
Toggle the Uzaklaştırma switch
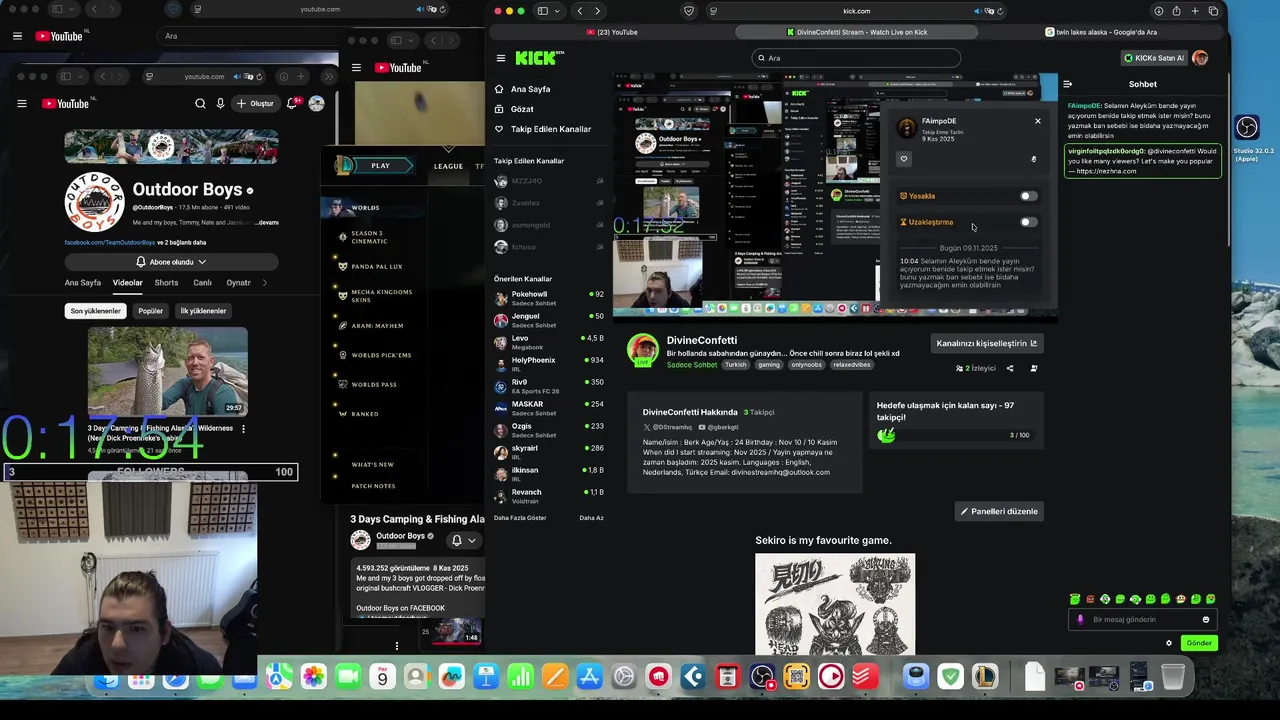[1028, 222]
